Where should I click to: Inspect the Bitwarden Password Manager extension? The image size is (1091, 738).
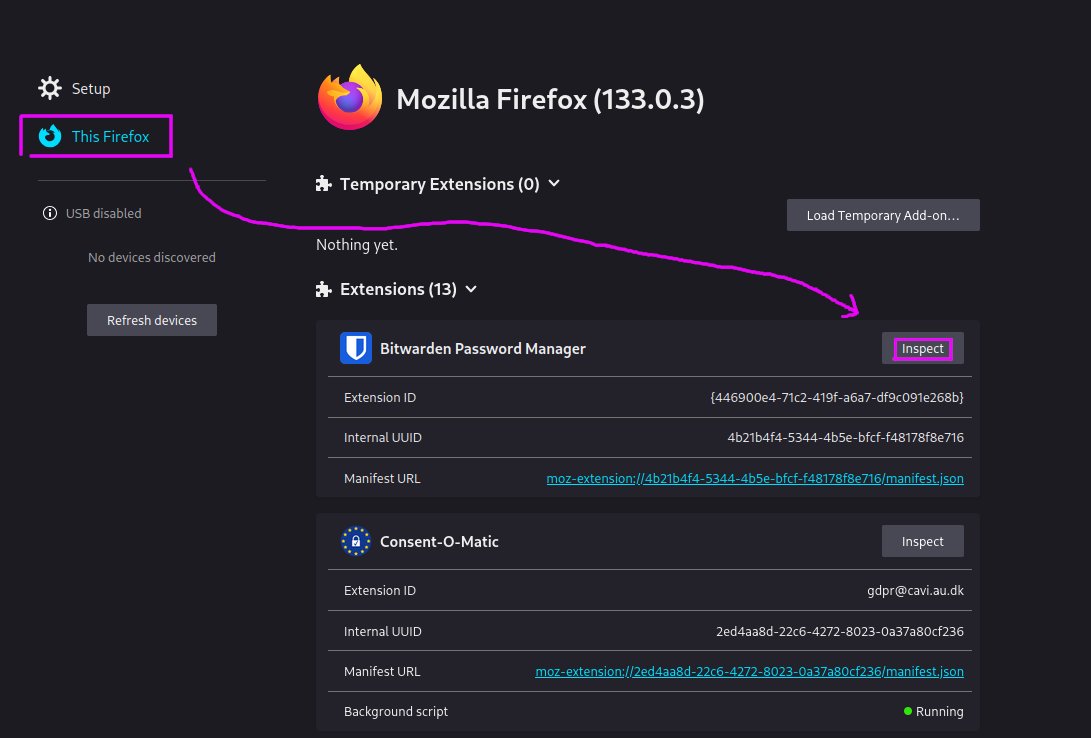pos(921,348)
